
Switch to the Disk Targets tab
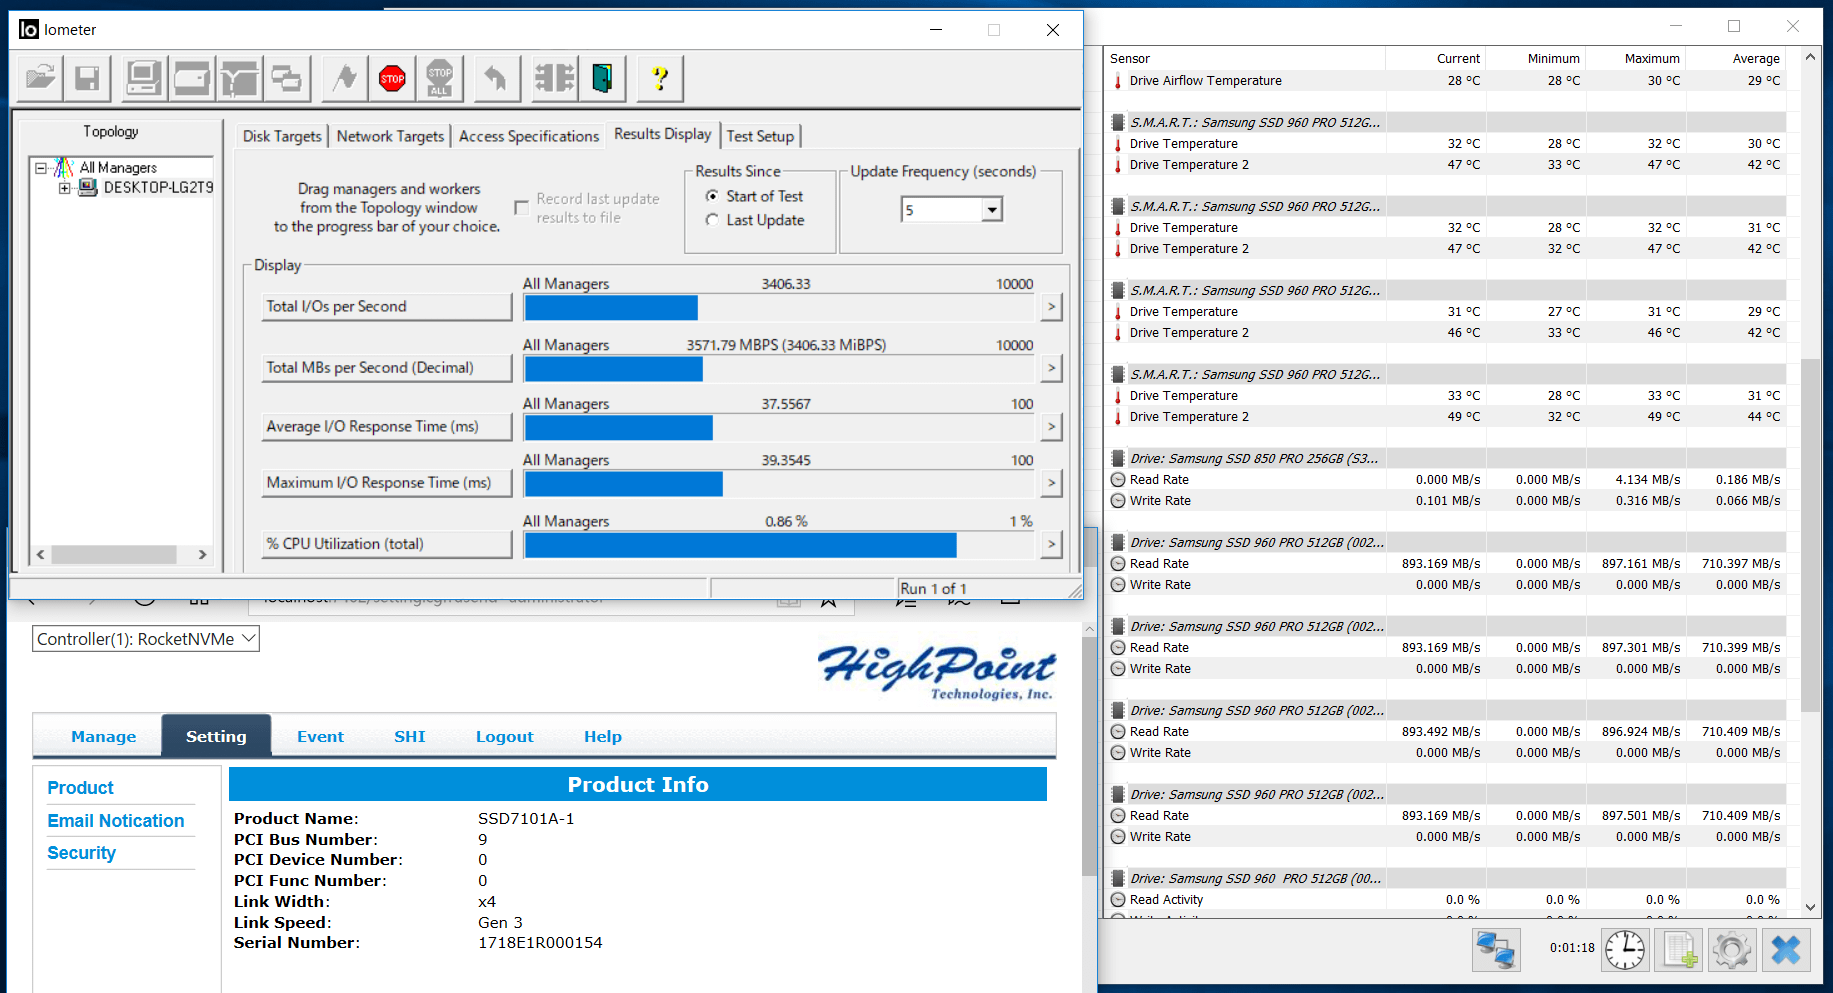(x=282, y=136)
